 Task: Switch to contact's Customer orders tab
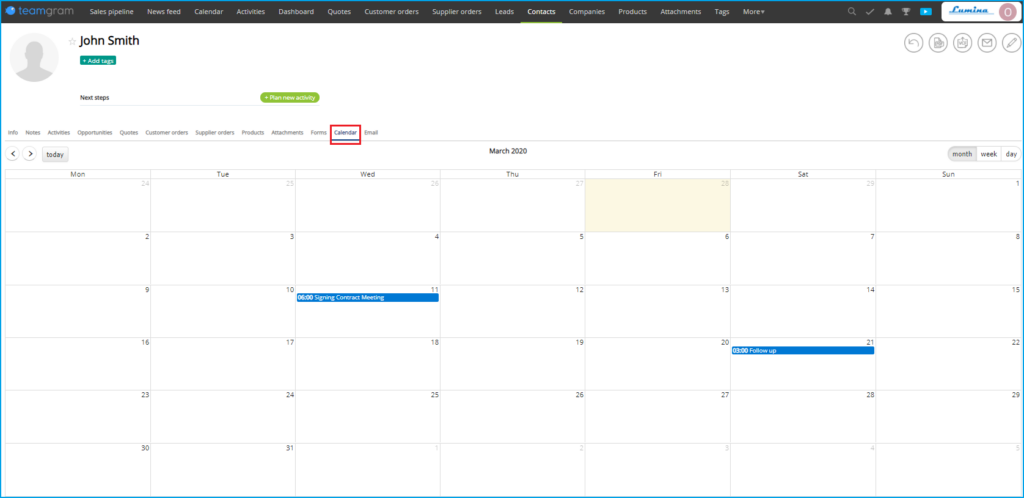point(167,132)
